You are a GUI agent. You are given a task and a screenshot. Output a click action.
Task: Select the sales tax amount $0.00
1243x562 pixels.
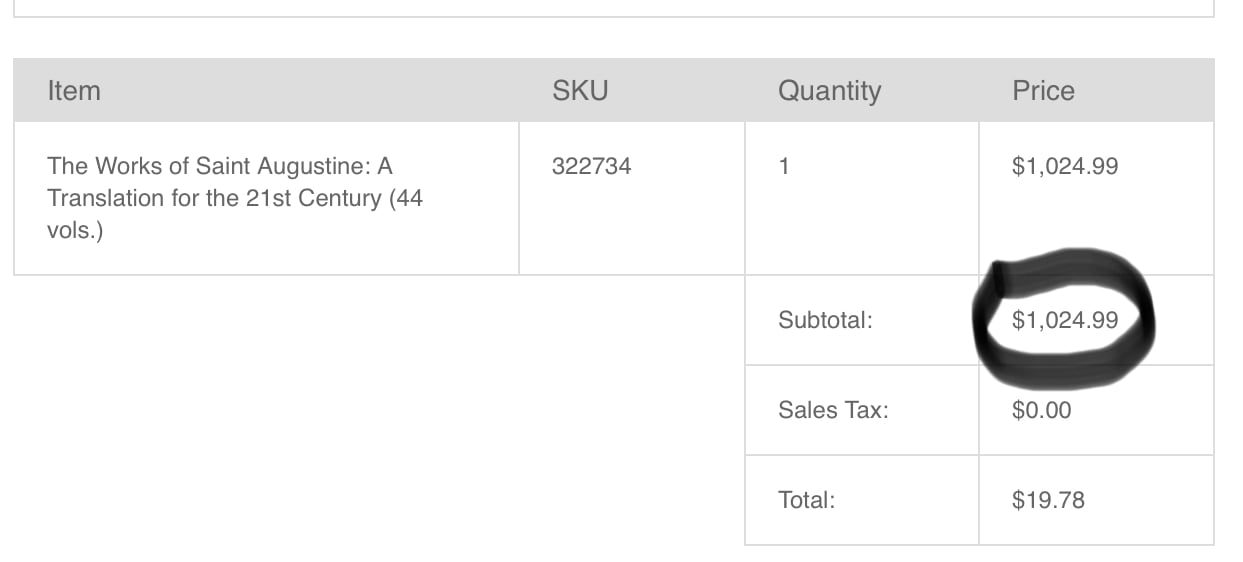coord(1041,410)
